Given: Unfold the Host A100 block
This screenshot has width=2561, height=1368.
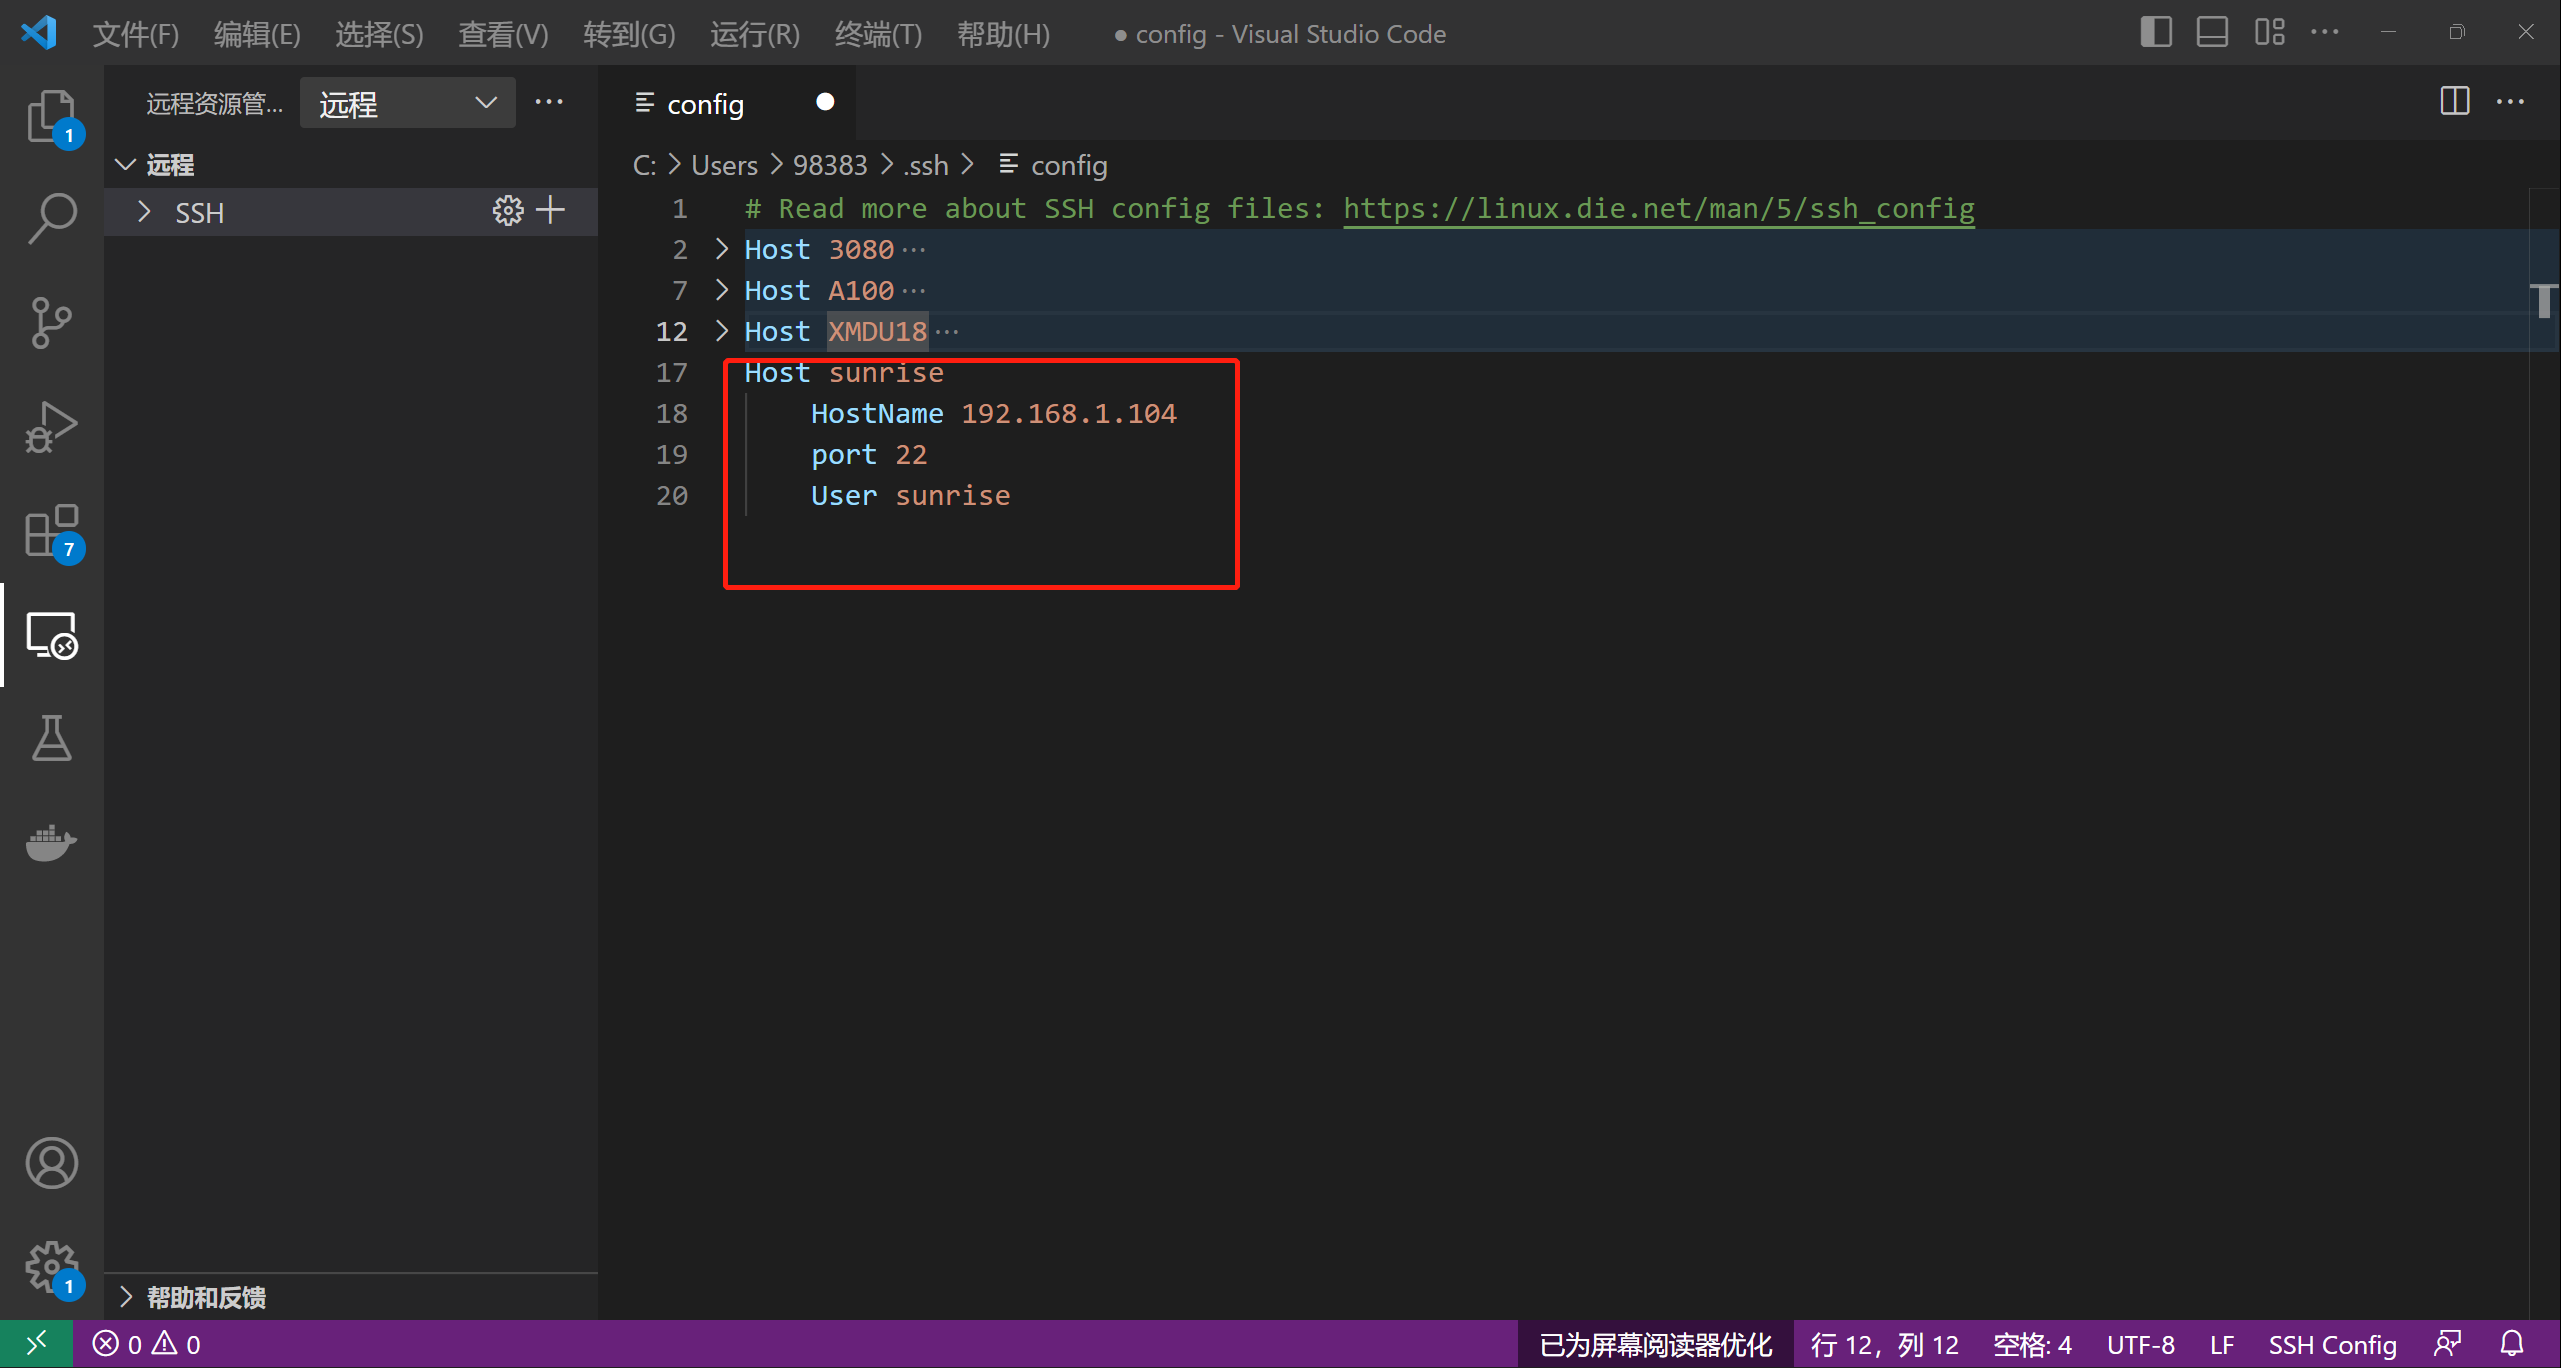Looking at the screenshot, I should [x=722, y=290].
